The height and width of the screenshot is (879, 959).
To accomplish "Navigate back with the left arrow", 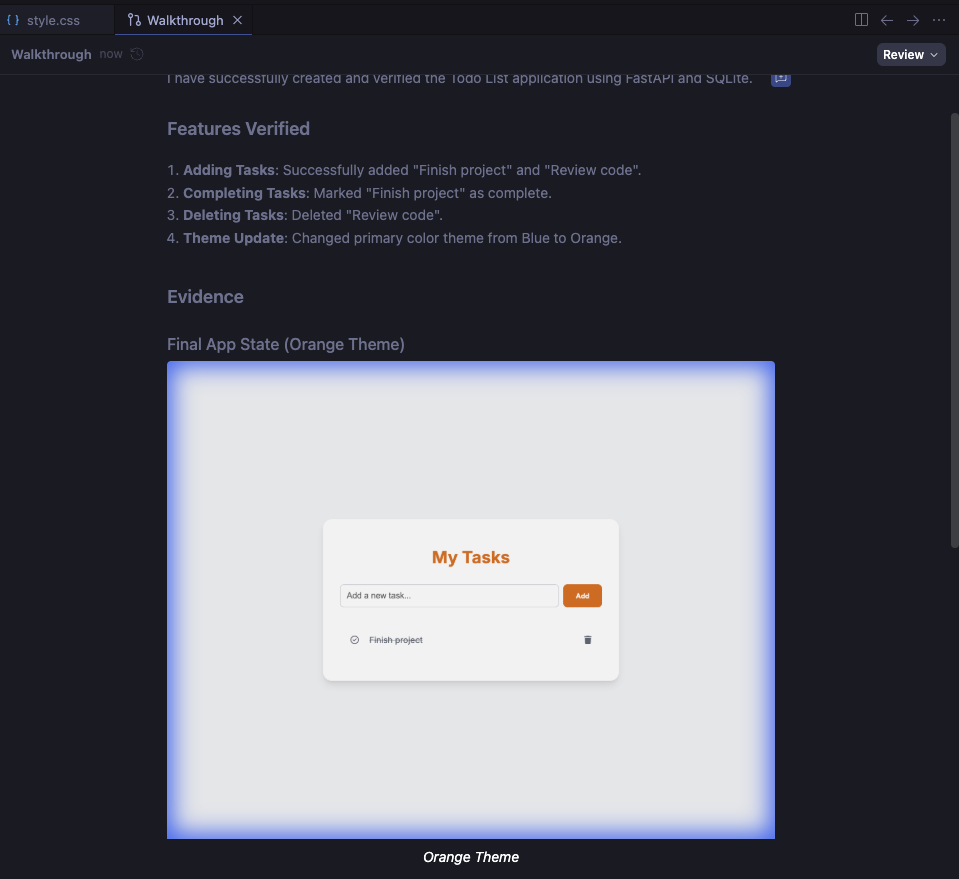I will pyautogui.click(x=887, y=20).
